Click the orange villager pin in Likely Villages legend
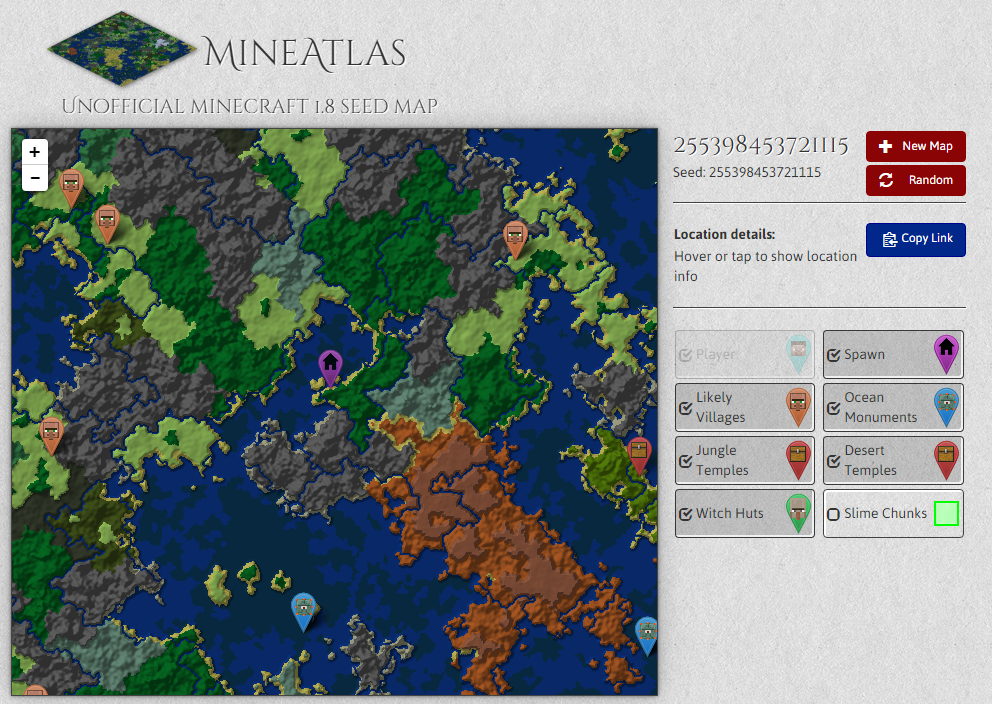 point(798,407)
